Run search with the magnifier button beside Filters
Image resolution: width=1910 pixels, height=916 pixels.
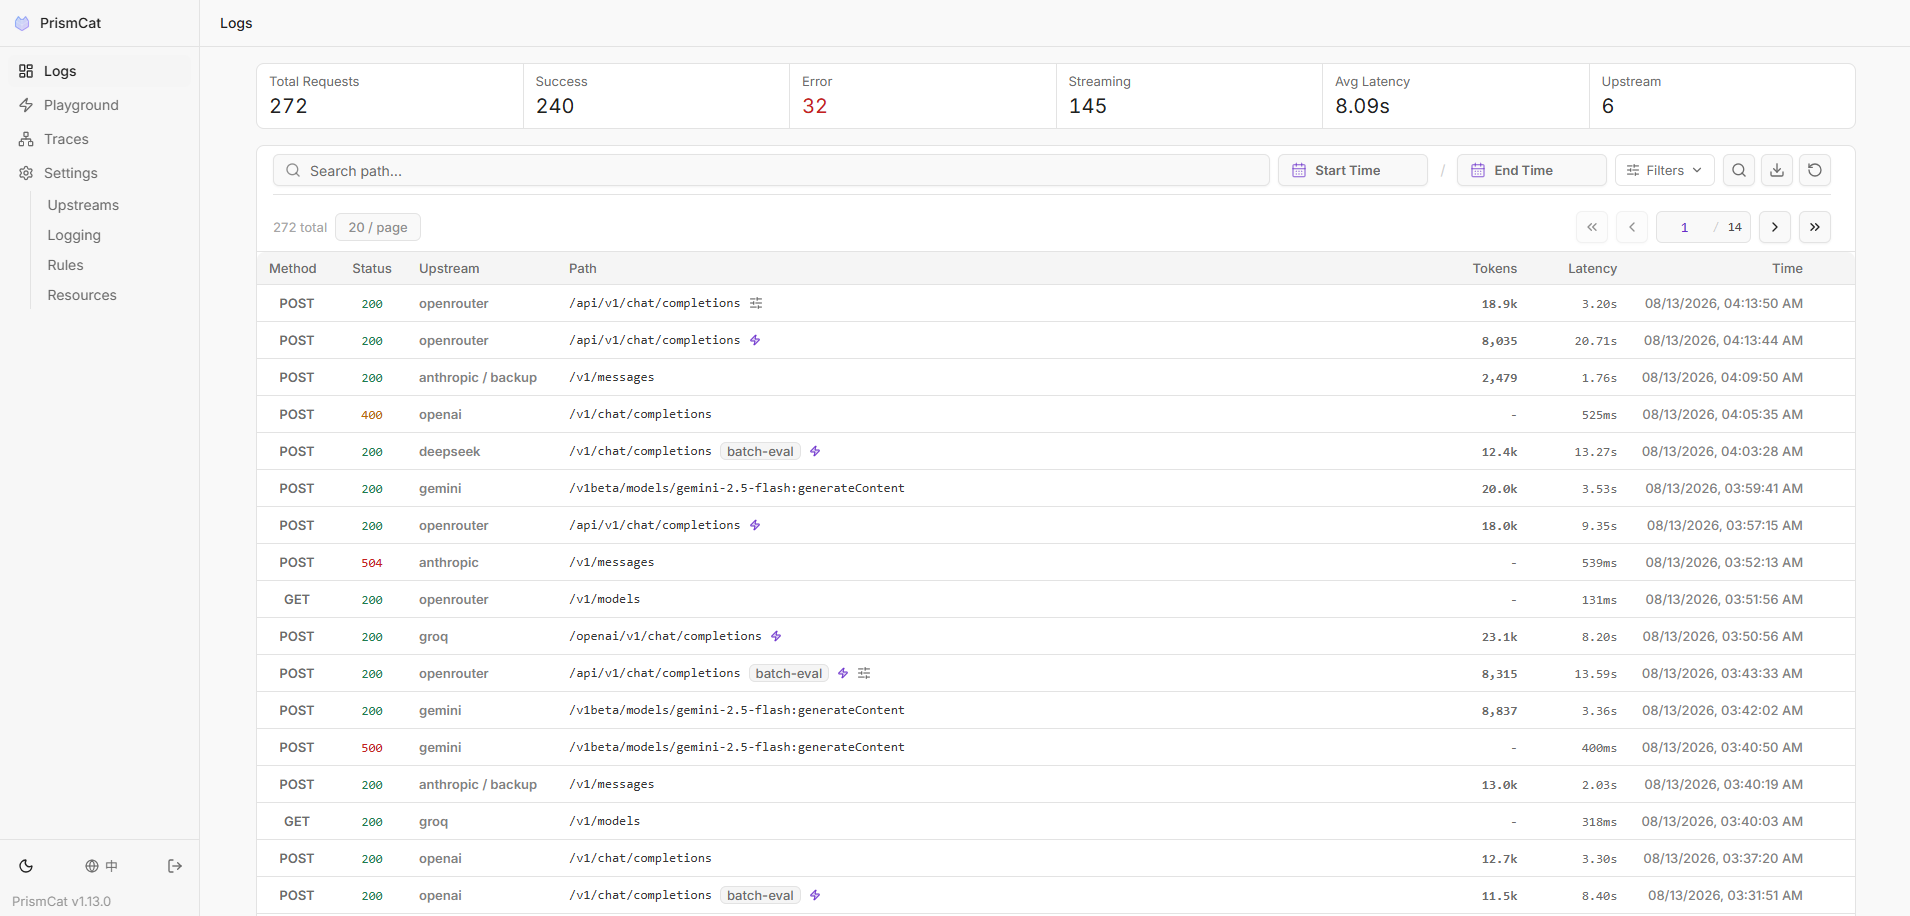point(1739,170)
